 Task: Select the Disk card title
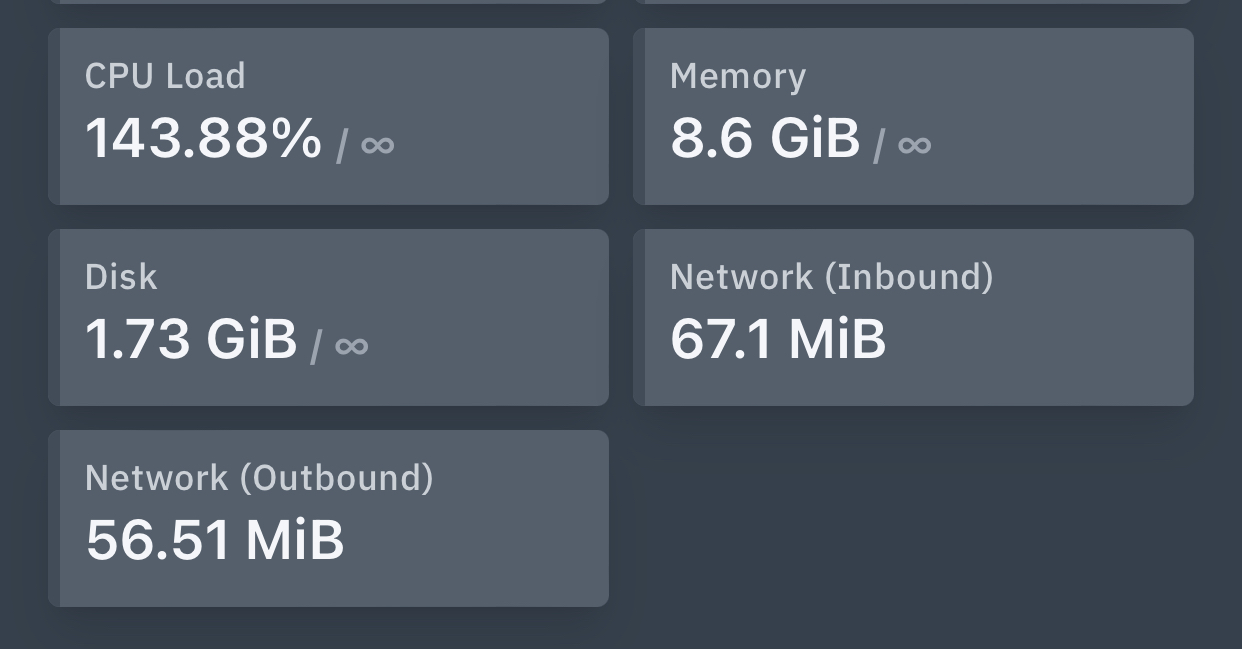tap(121, 277)
